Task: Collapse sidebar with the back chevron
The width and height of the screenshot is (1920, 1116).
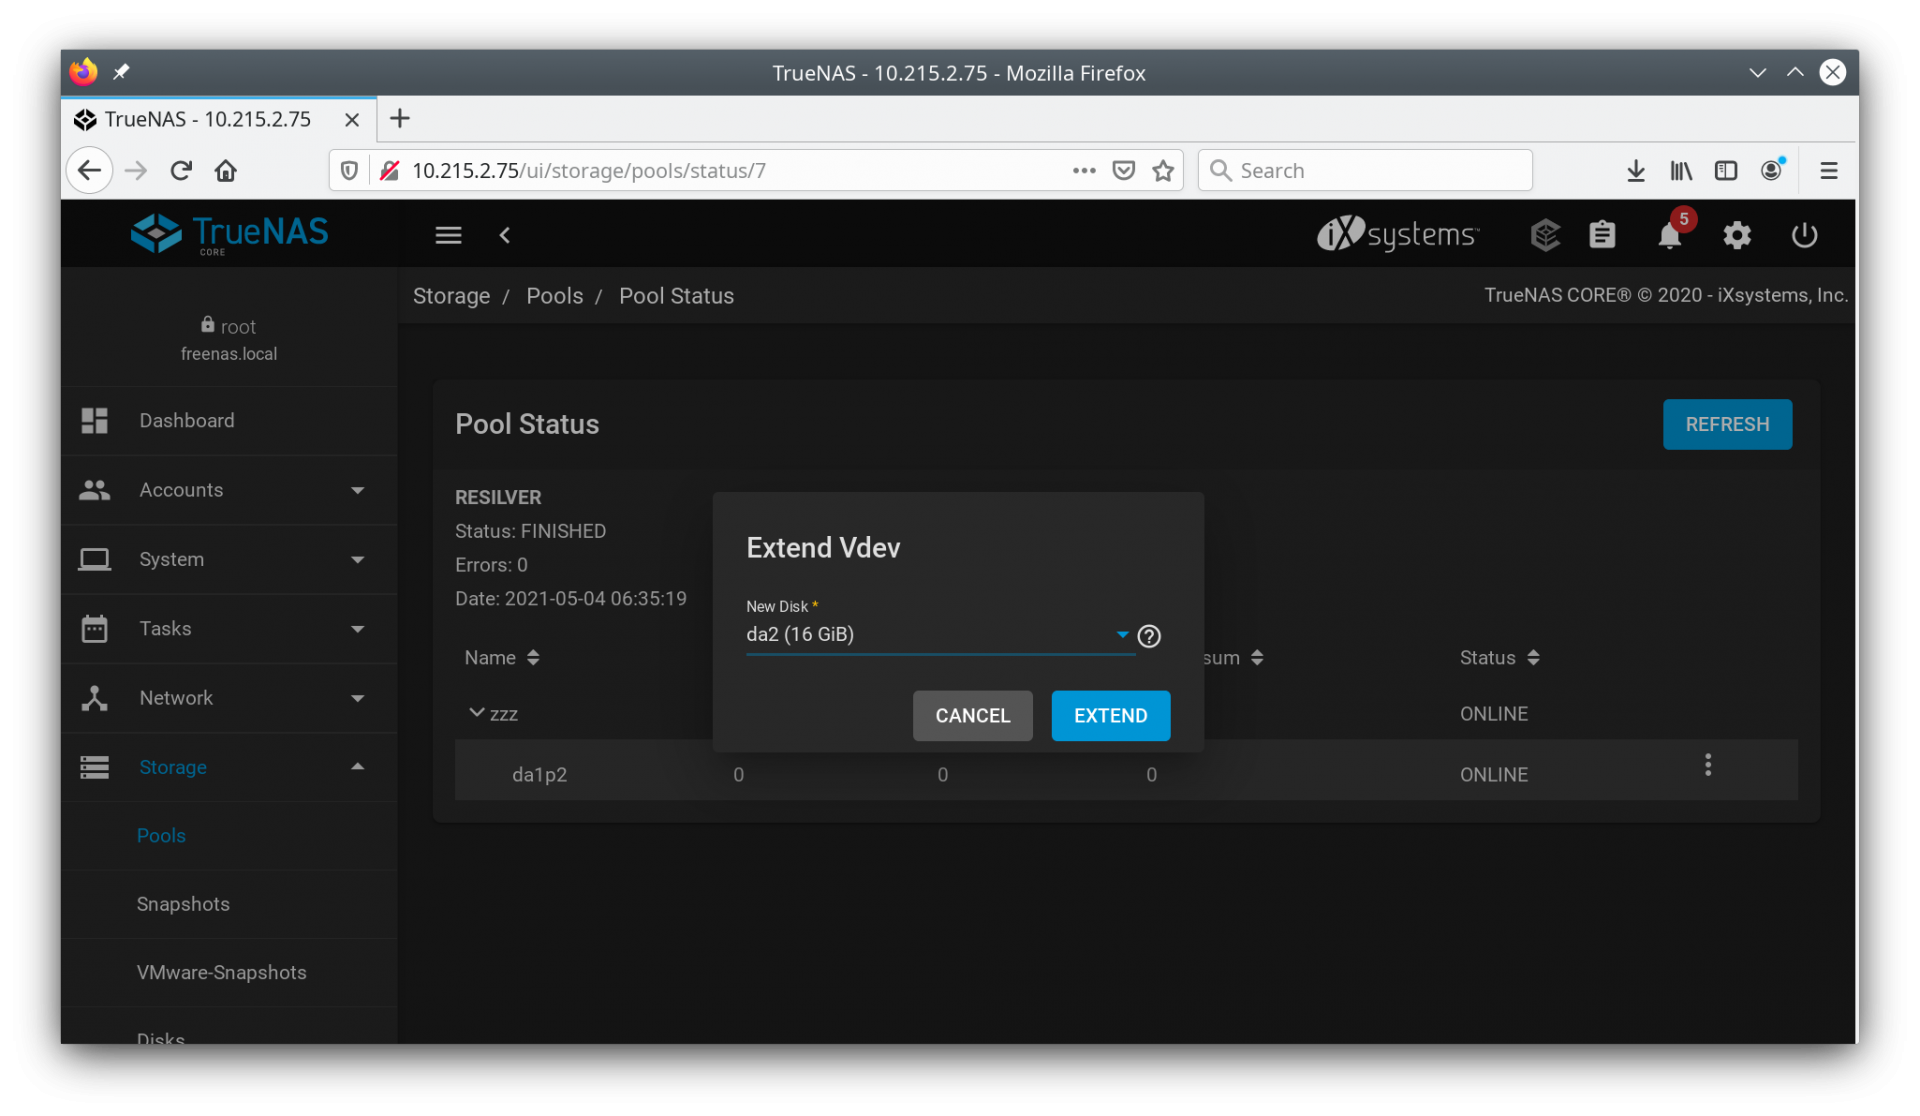Action: tap(505, 235)
